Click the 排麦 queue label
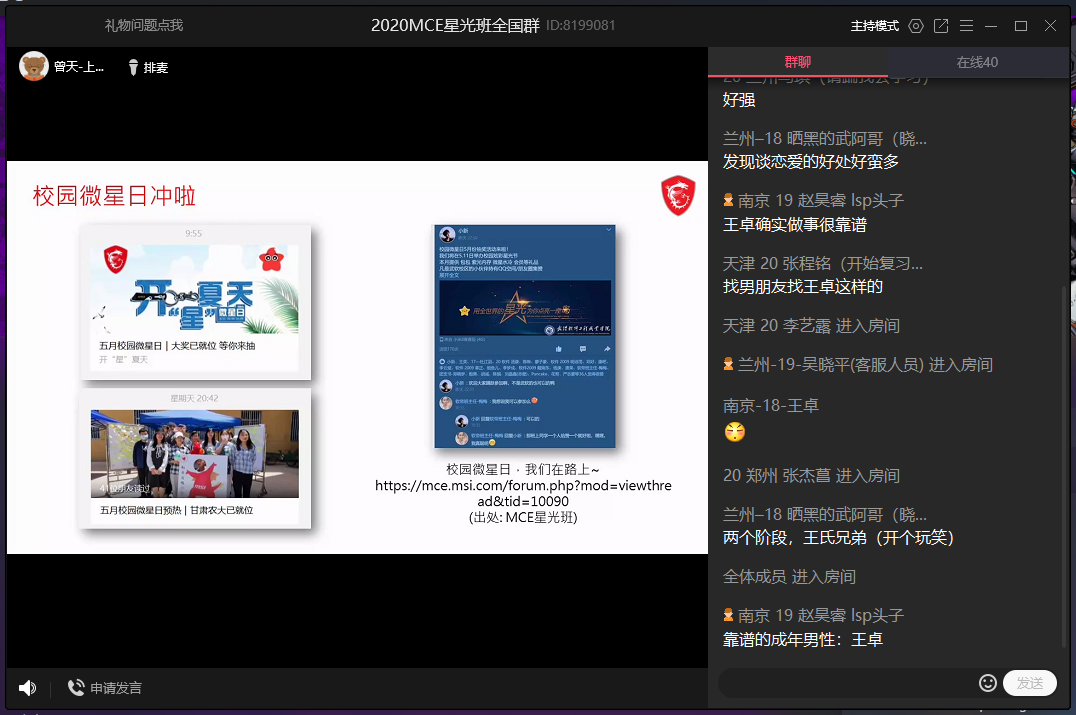The image size is (1076, 715). pyautogui.click(x=156, y=68)
